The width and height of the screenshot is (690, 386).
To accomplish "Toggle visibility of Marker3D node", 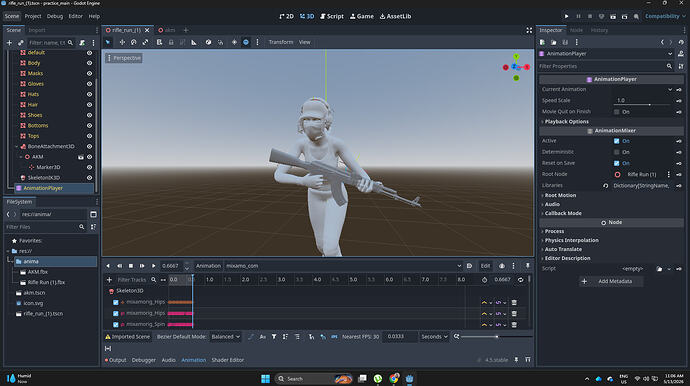I will (89, 167).
